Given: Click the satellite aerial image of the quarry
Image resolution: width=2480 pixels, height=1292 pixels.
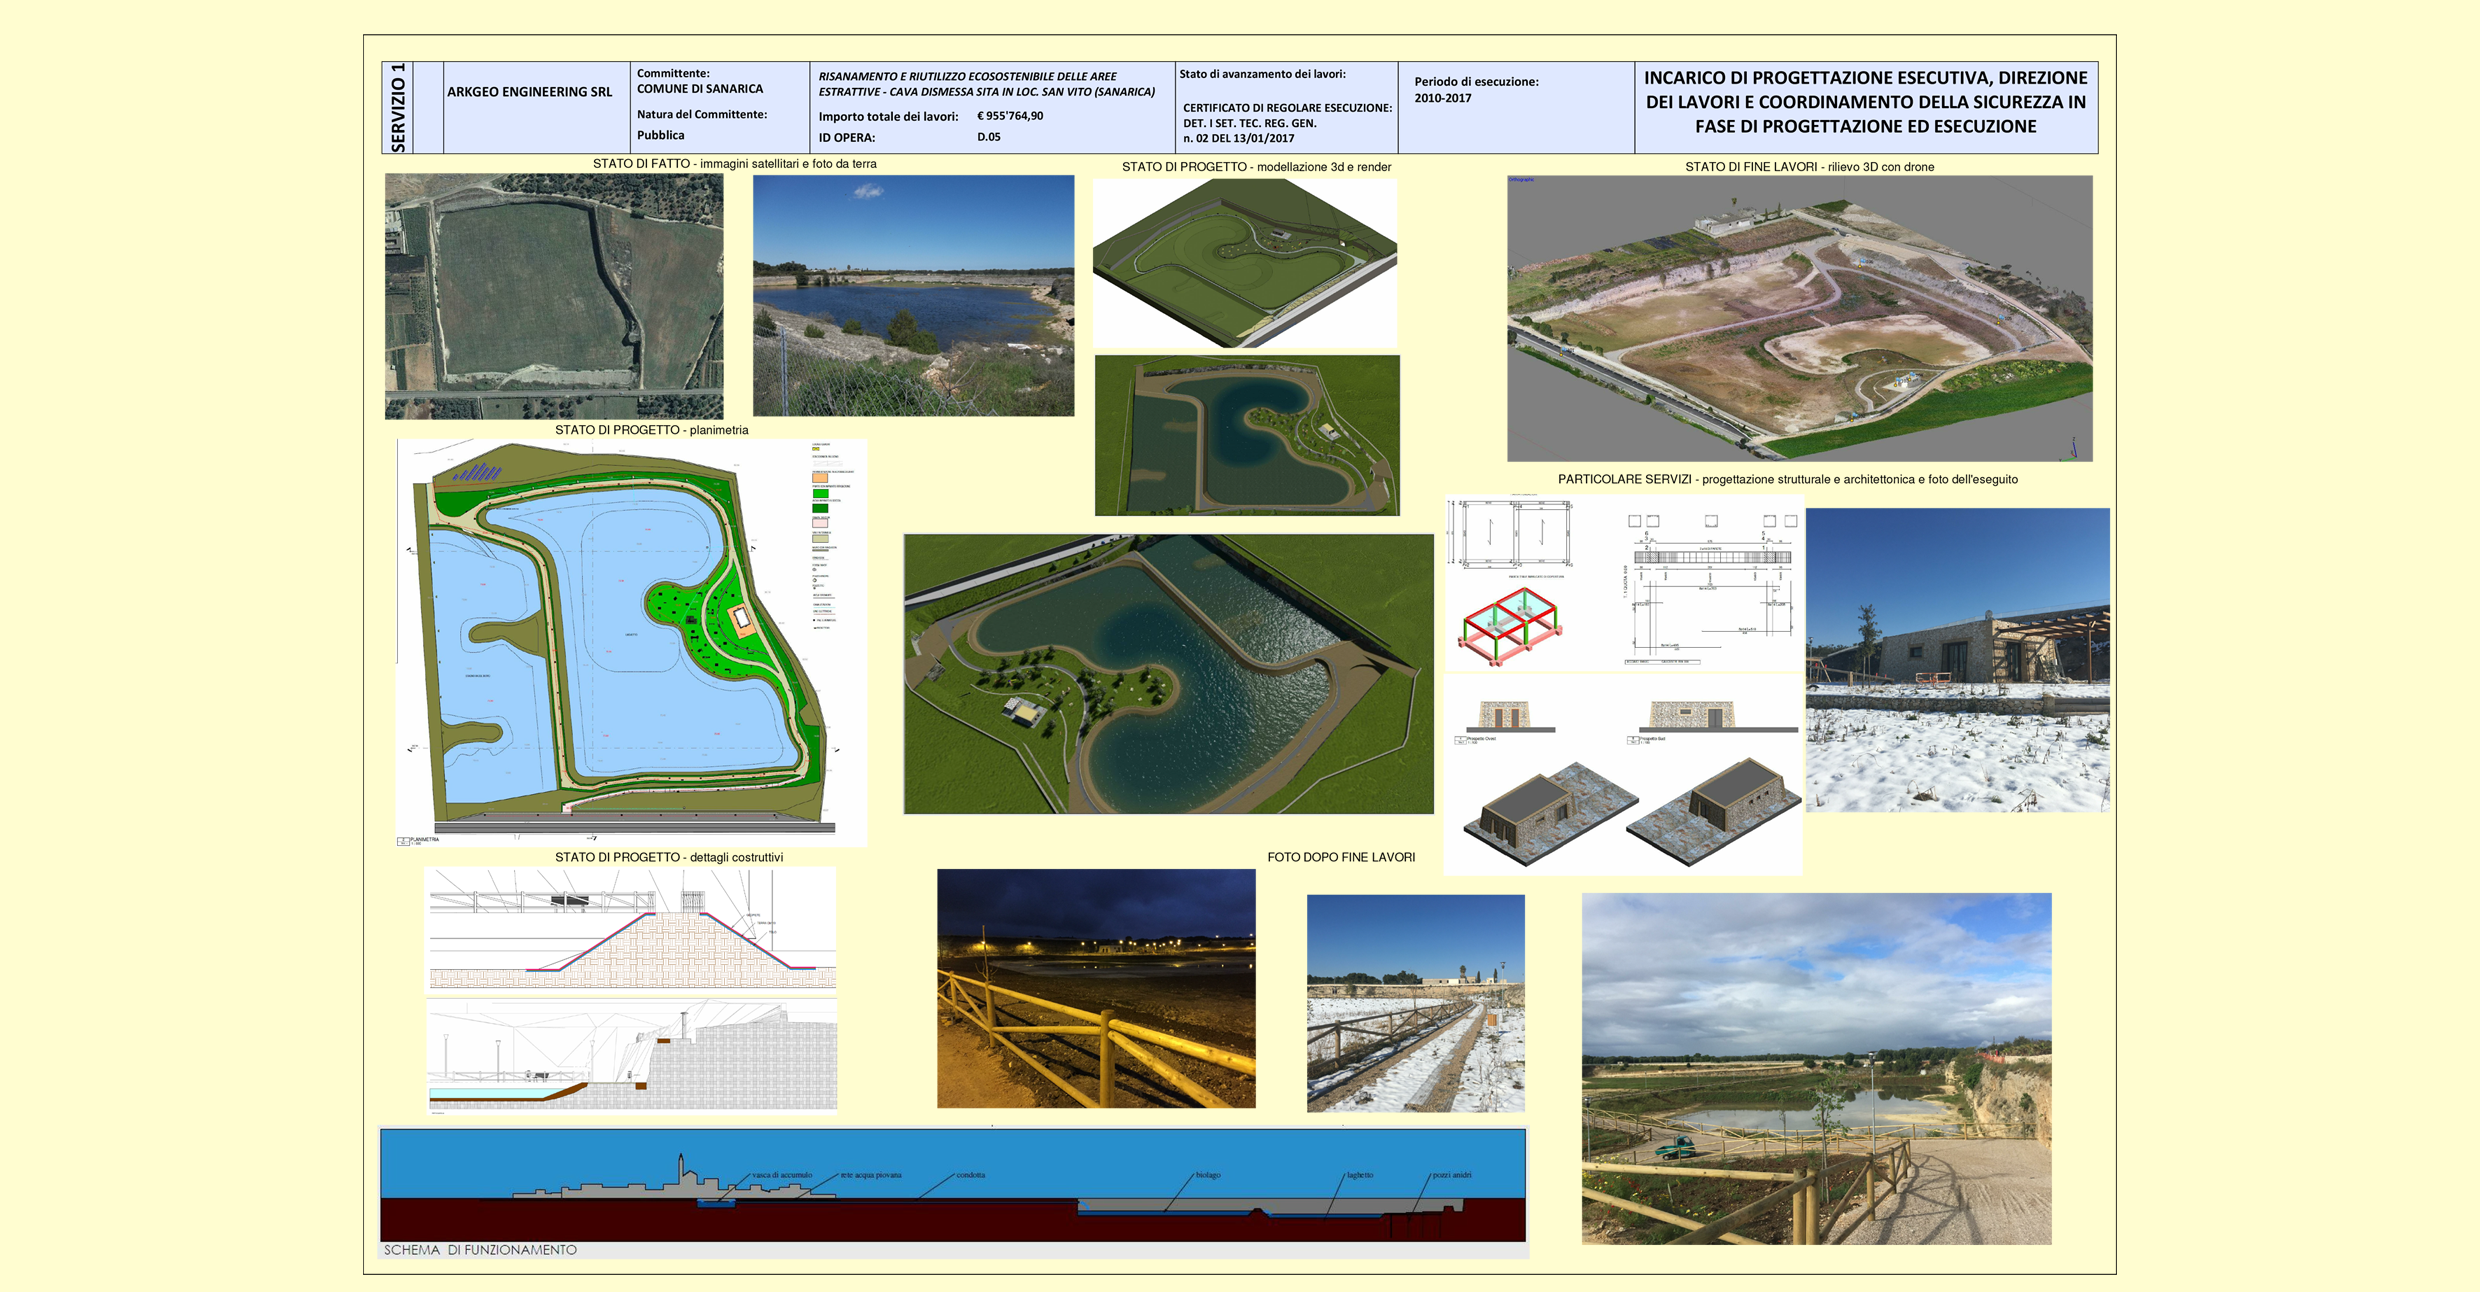Looking at the screenshot, I should point(554,296).
